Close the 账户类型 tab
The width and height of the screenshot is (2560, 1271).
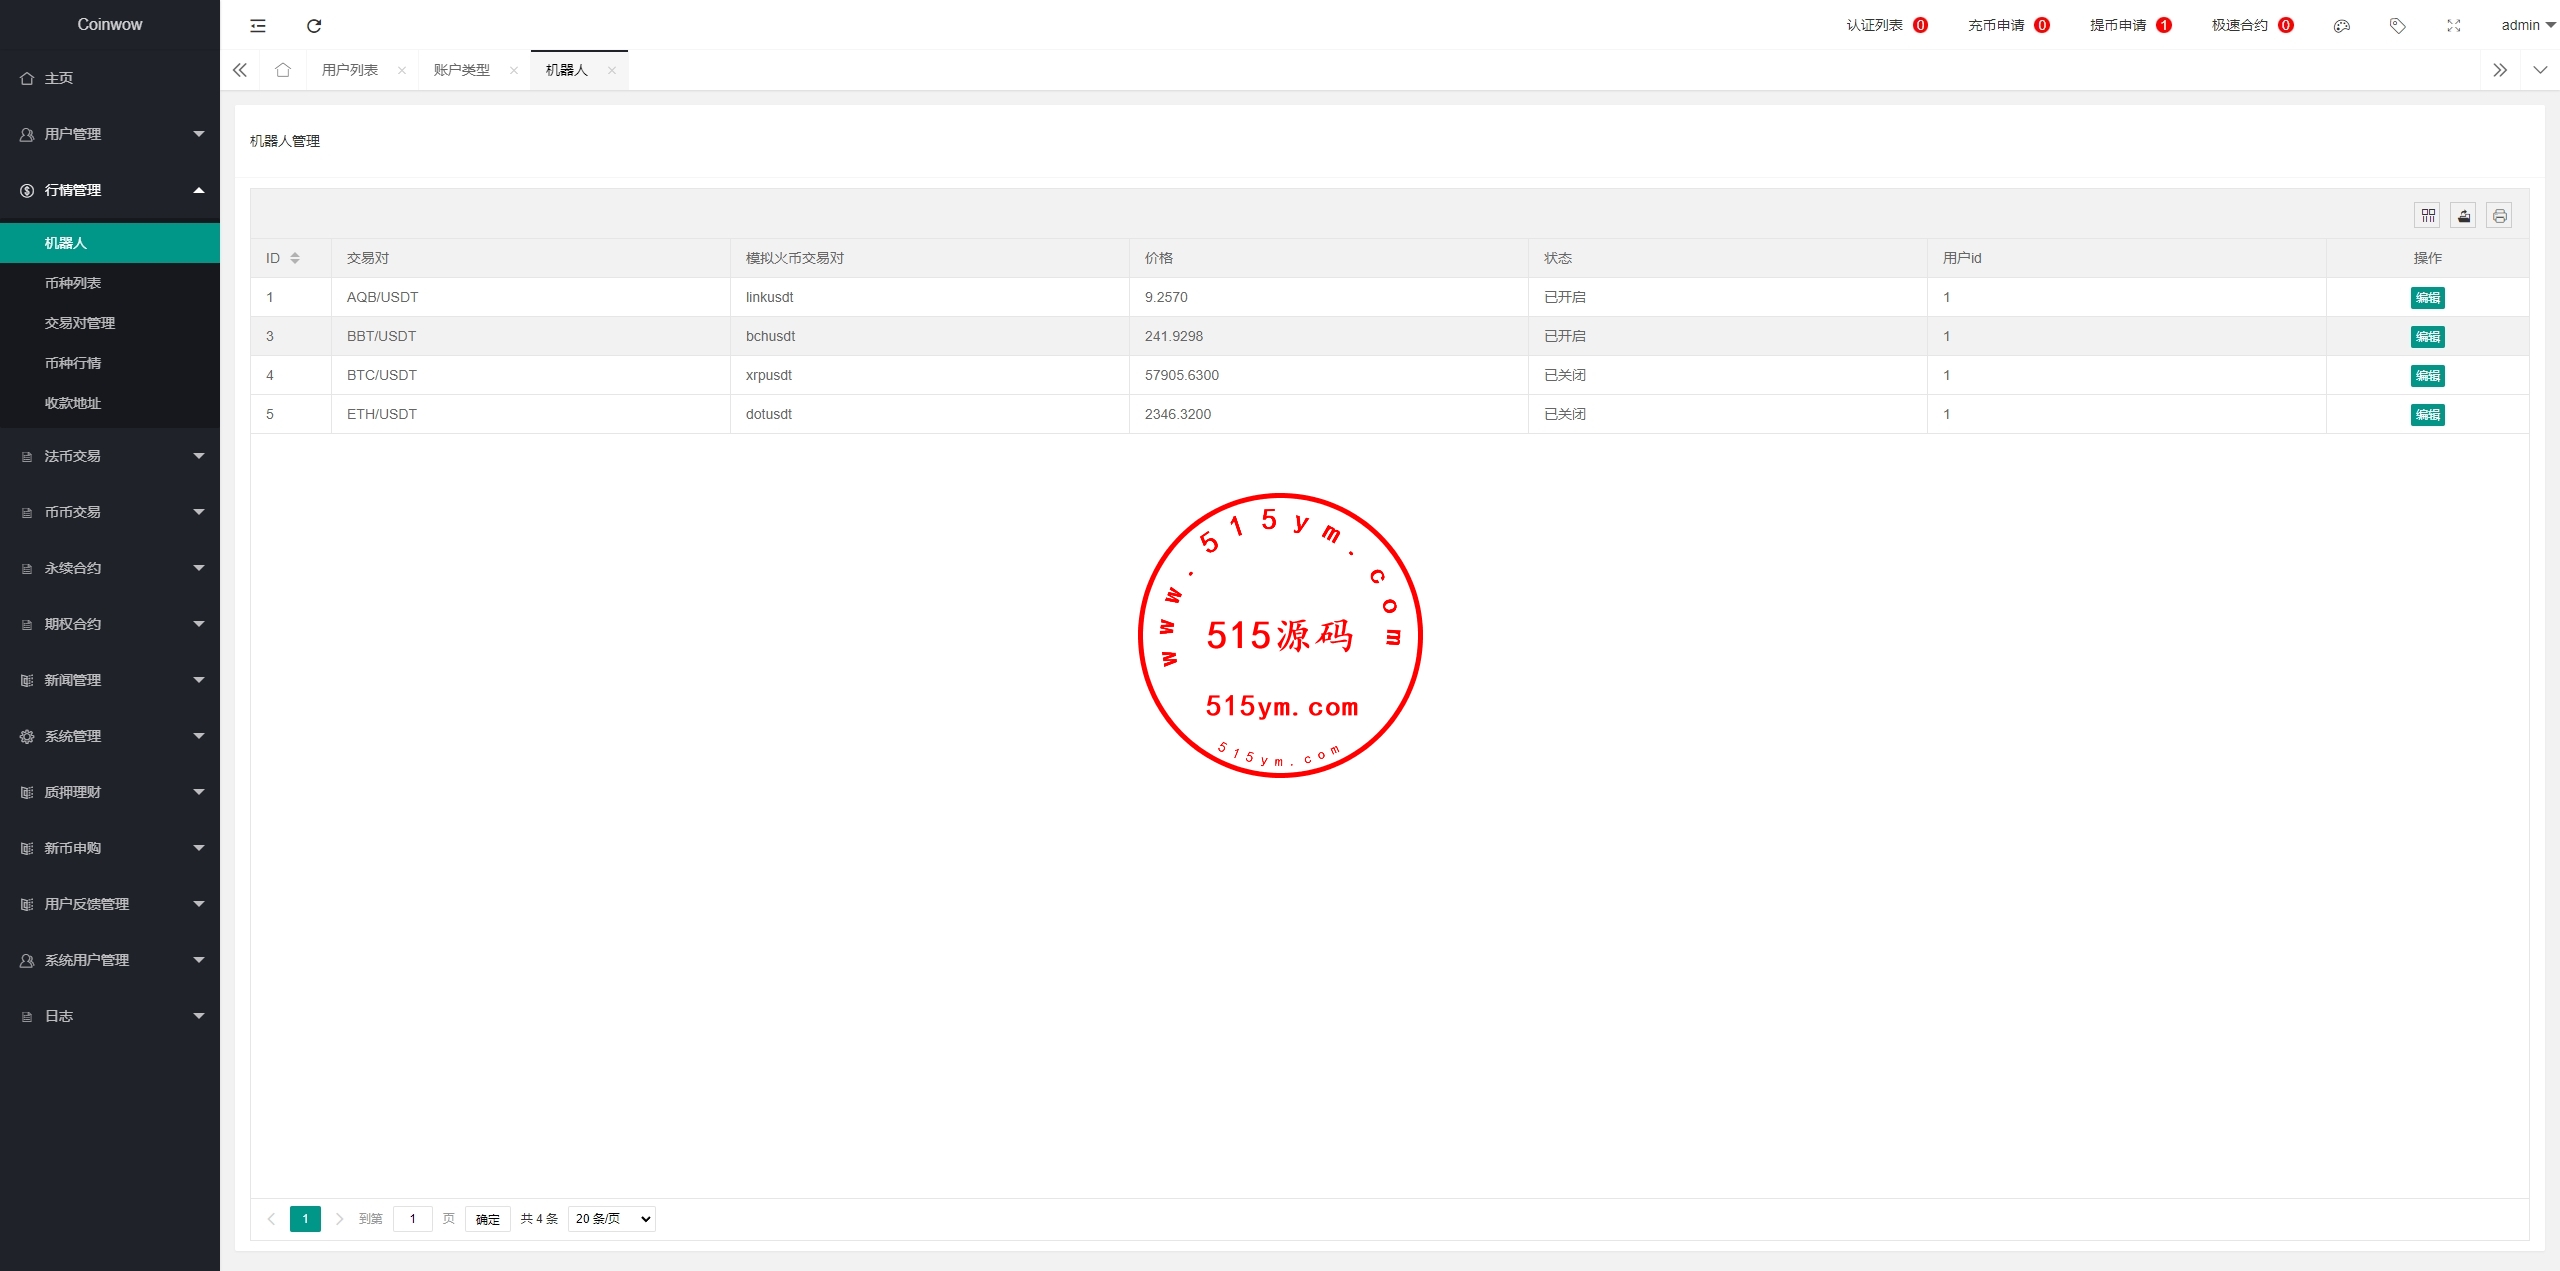514,70
